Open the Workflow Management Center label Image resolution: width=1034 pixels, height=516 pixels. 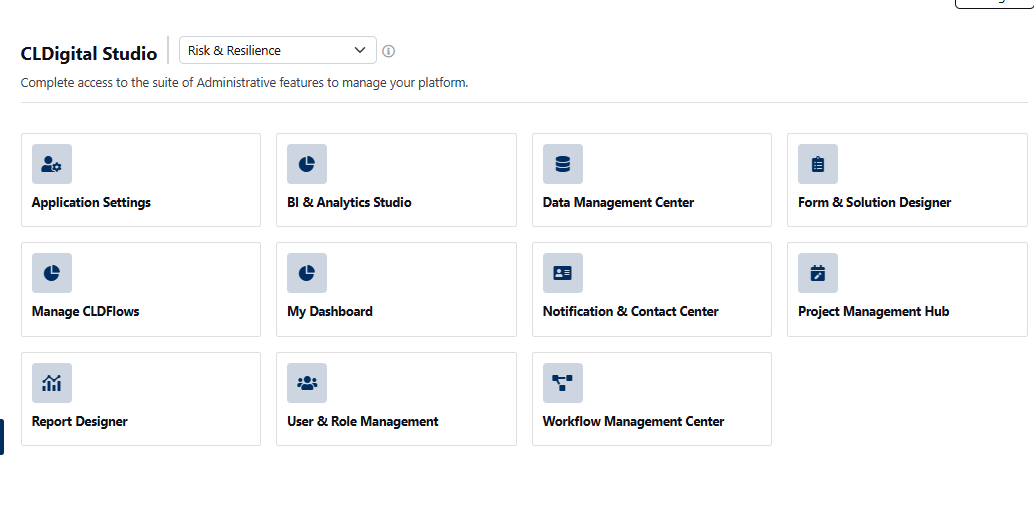click(633, 421)
